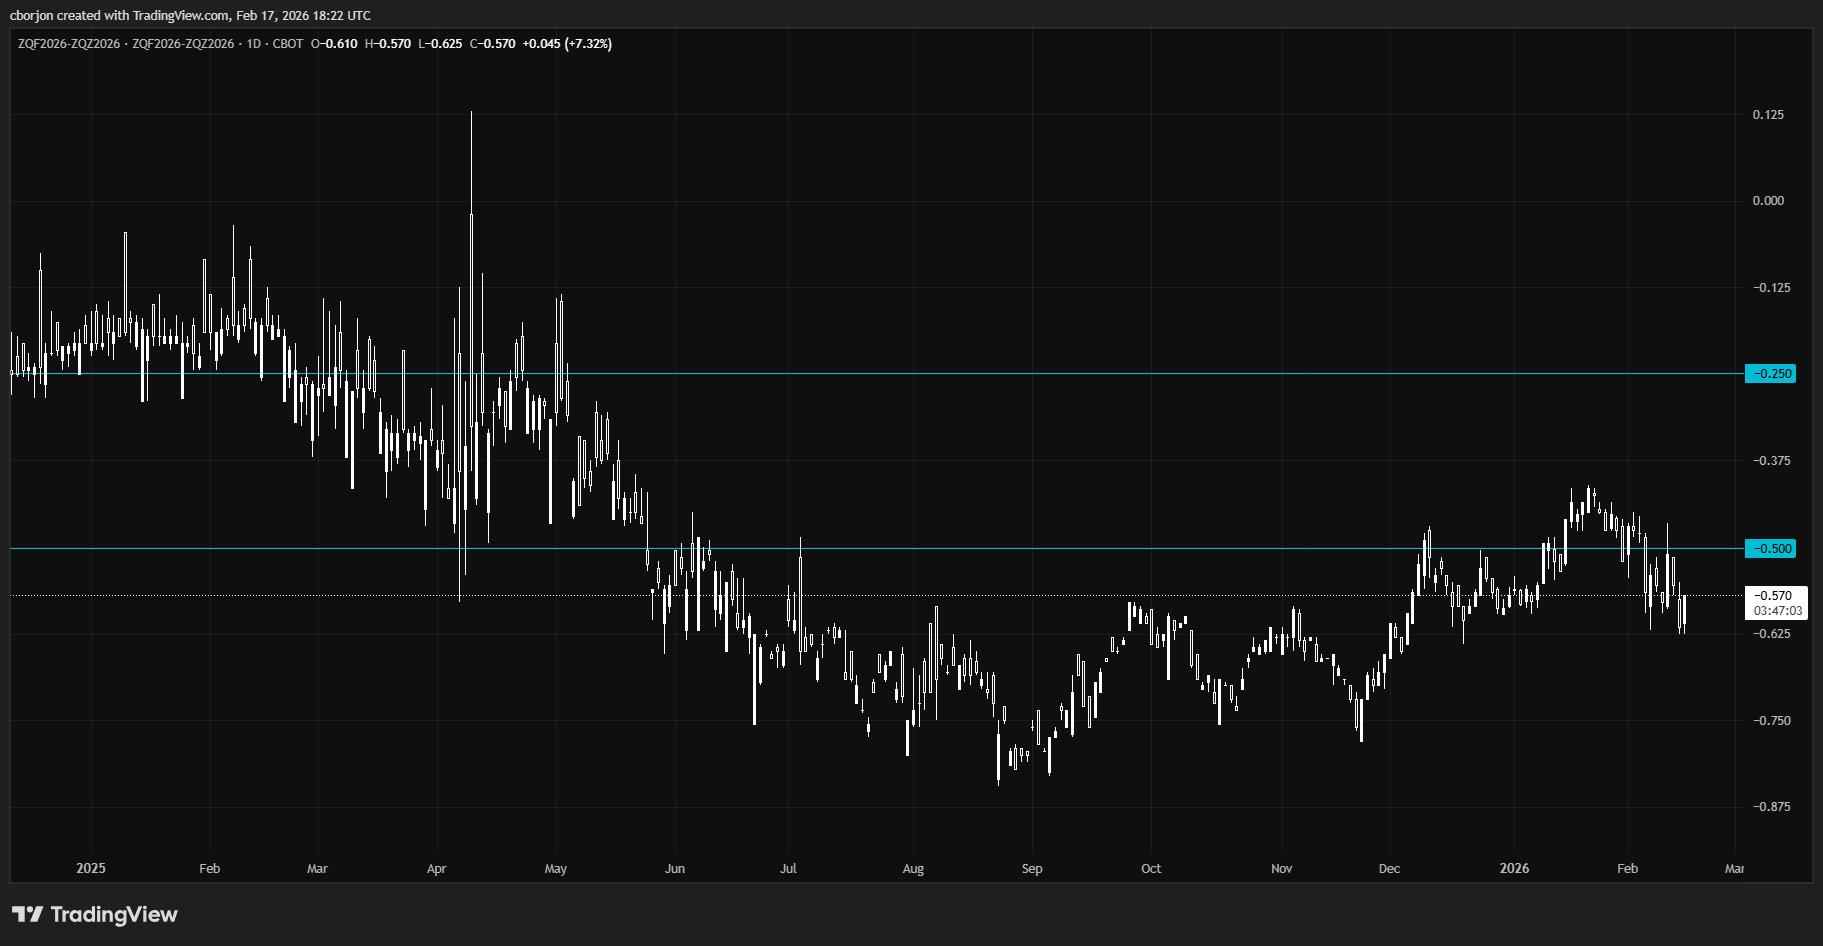Click the 2026 label on time axis

coord(1514,868)
